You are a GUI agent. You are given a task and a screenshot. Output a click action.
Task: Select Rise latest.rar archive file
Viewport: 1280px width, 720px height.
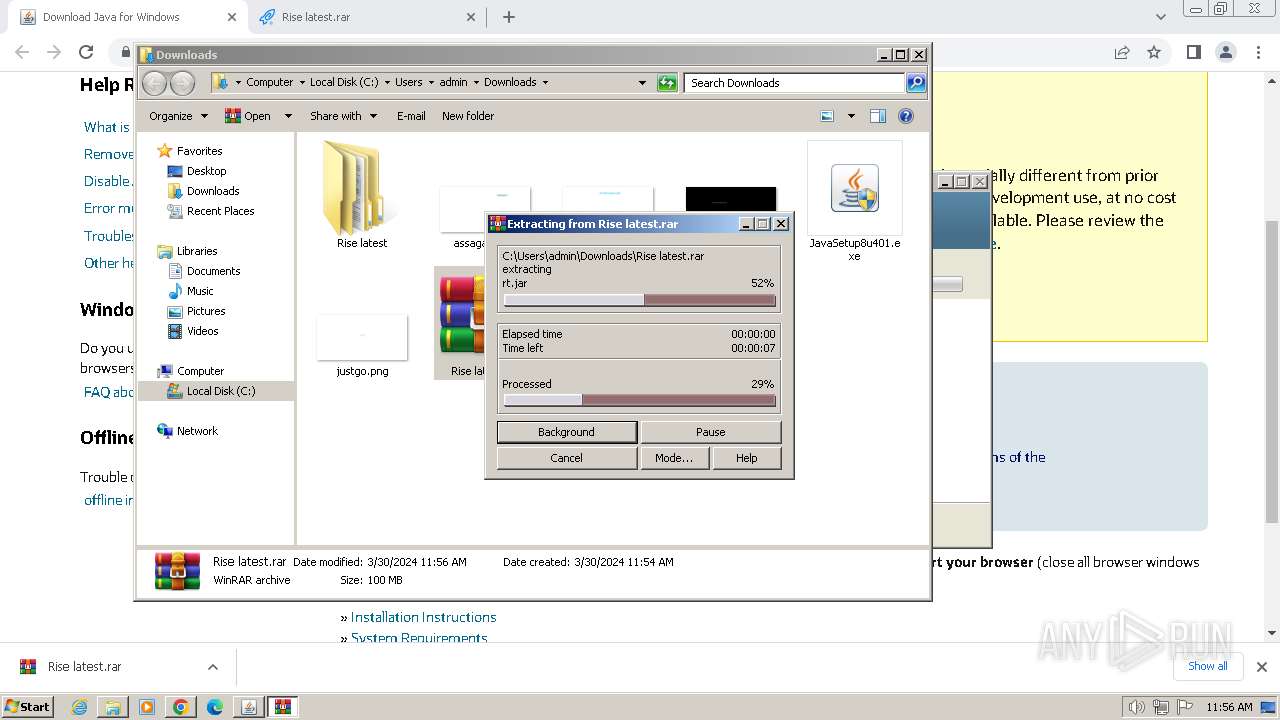click(x=462, y=324)
